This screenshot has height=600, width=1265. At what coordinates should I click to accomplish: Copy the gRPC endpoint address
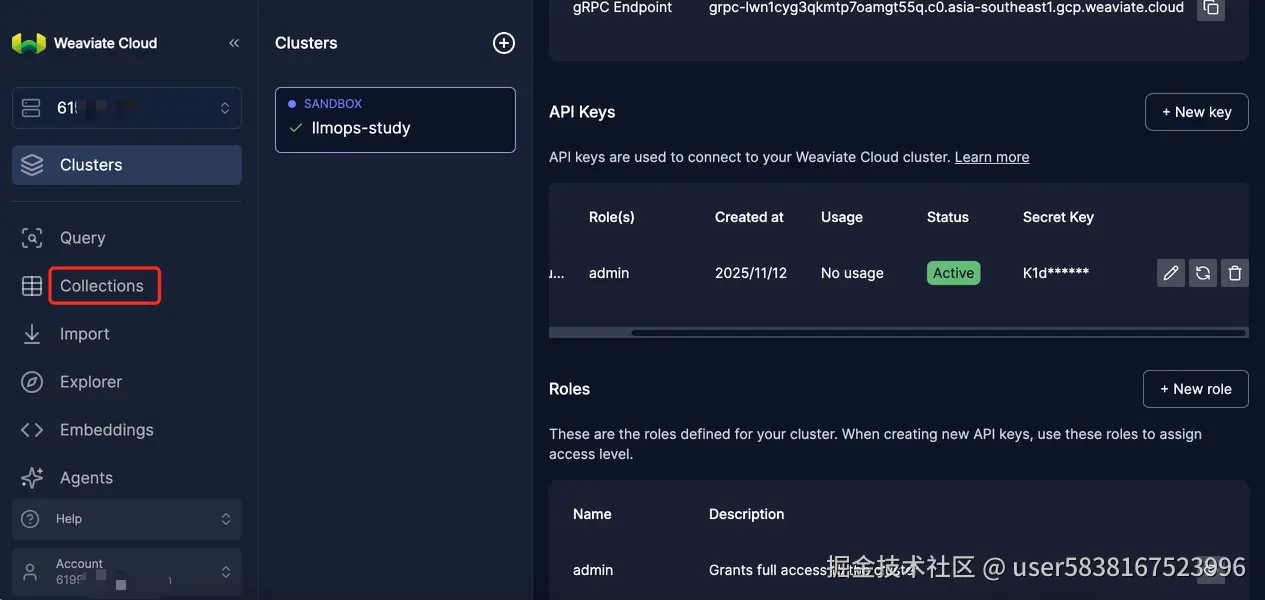click(1211, 7)
